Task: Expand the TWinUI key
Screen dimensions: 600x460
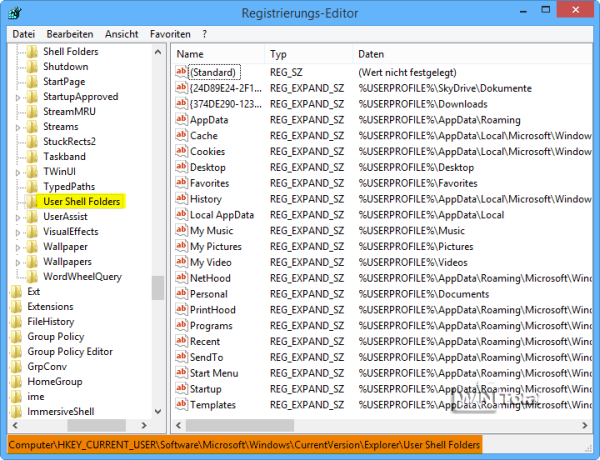Action: coord(18,173)
